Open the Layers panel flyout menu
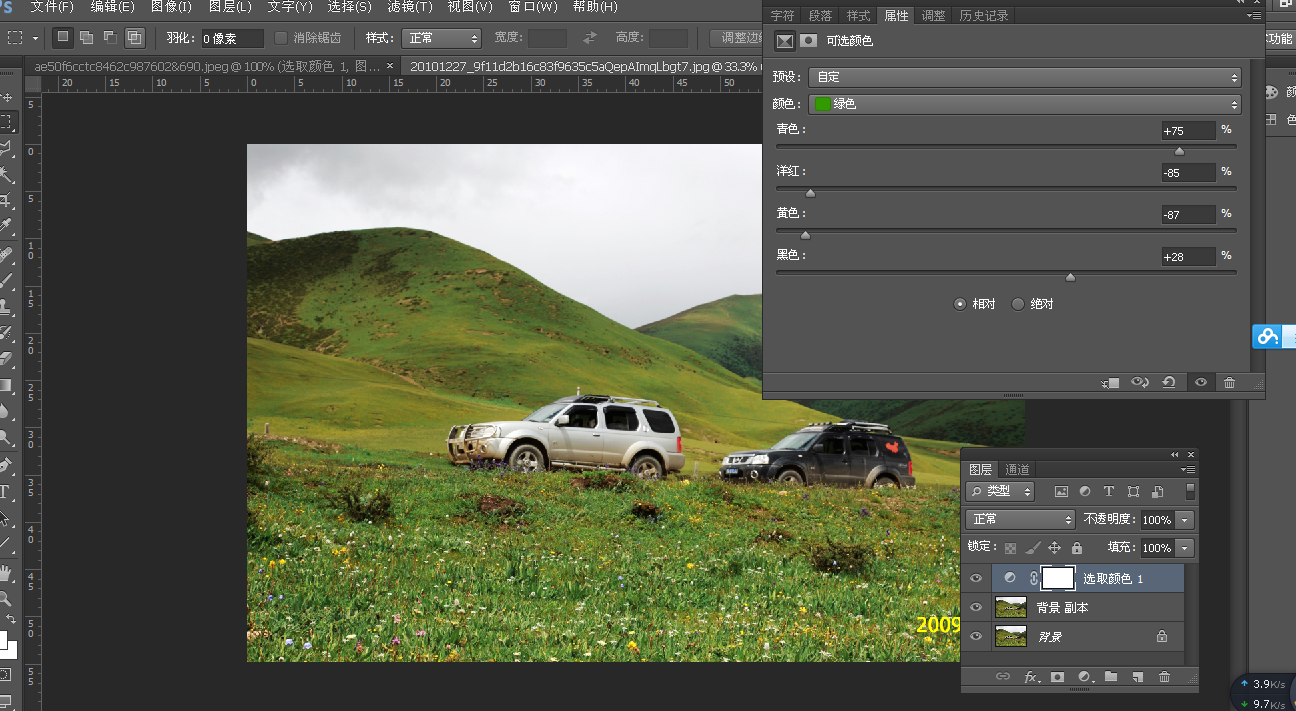1296x711 pixels. 1188,469
